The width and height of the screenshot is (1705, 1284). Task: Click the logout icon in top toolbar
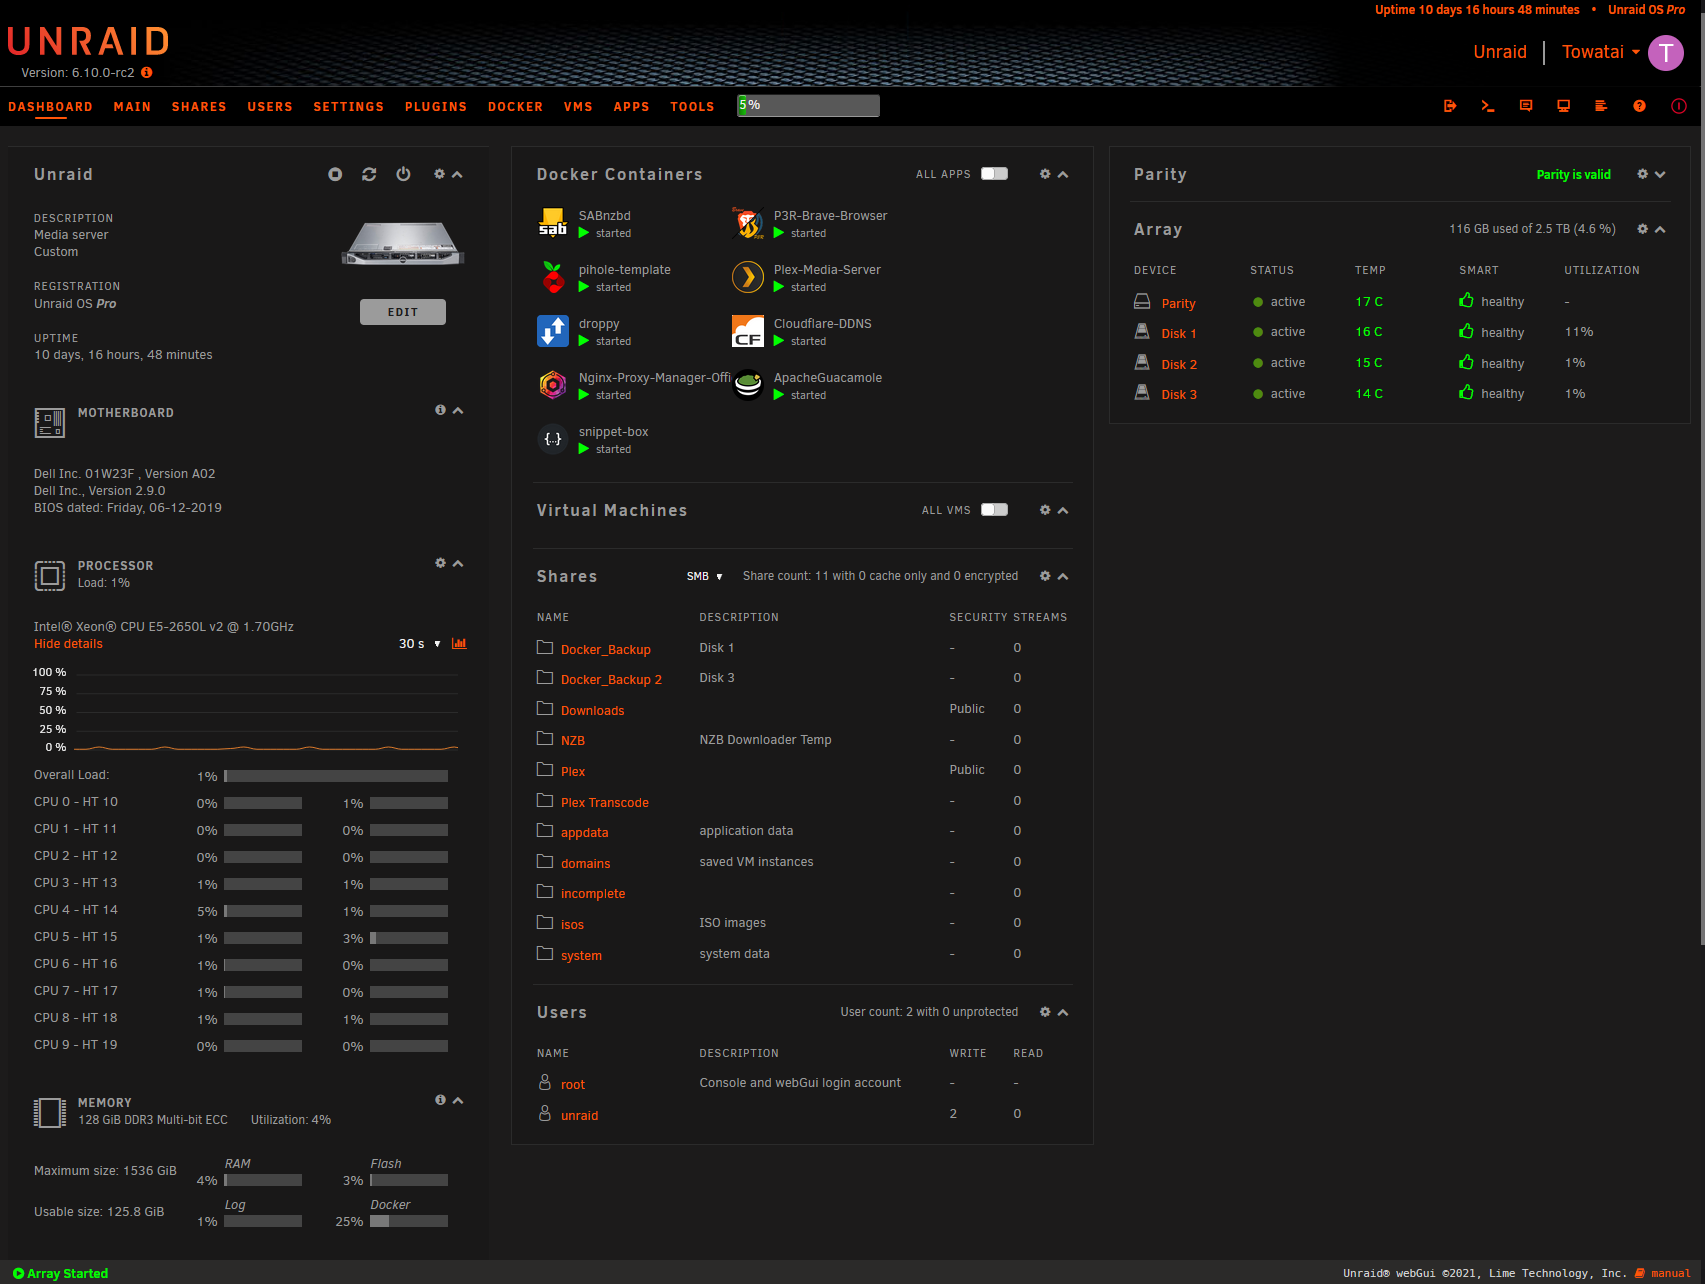pyautogui.click(x=1450, y=106)
